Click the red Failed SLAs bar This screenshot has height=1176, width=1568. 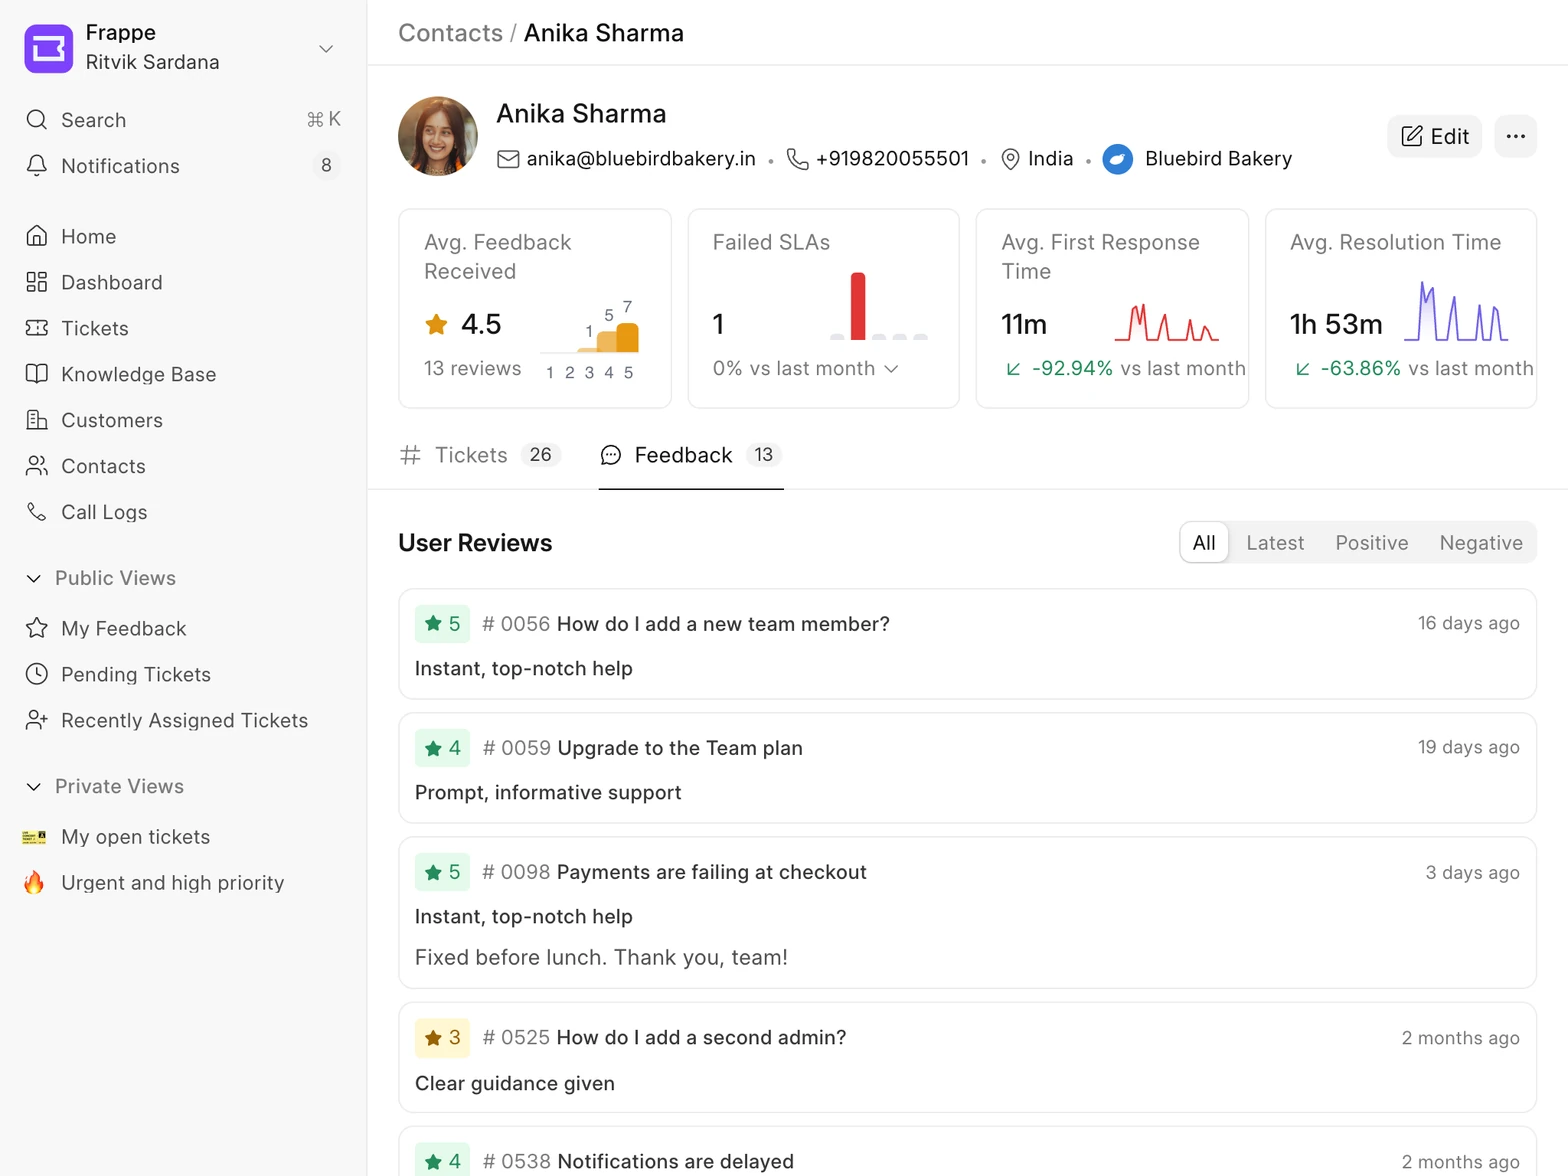click(x=858, y=306)
